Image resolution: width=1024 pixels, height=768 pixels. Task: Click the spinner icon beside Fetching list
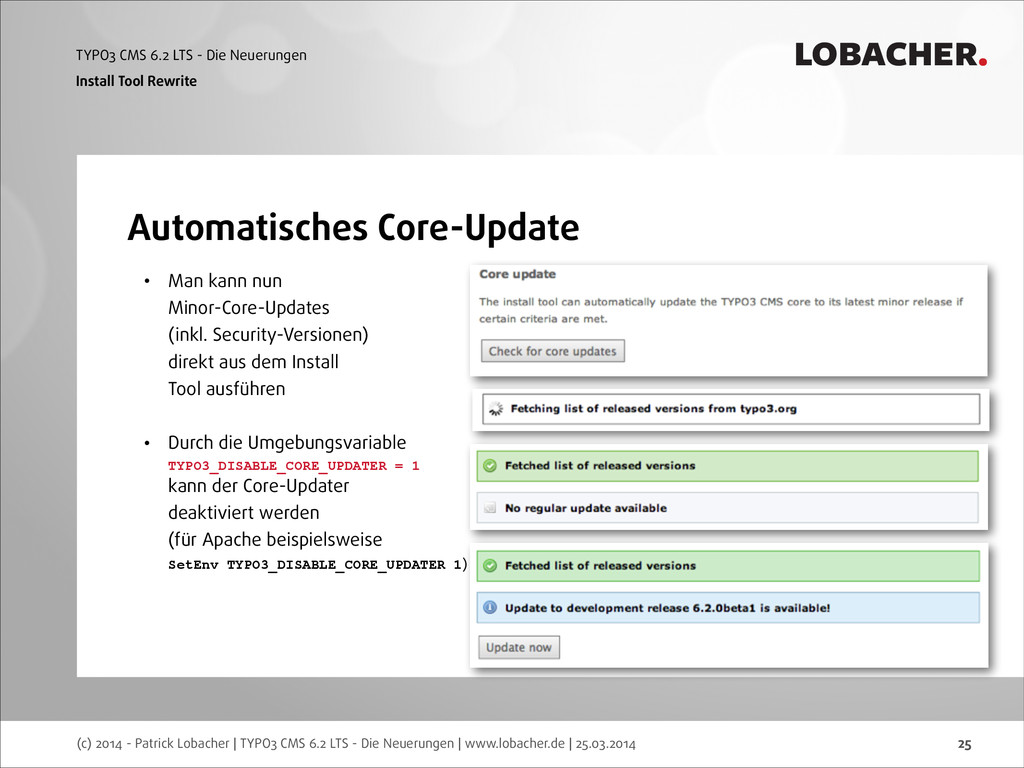pyautogui.click(x=496, y=409)
